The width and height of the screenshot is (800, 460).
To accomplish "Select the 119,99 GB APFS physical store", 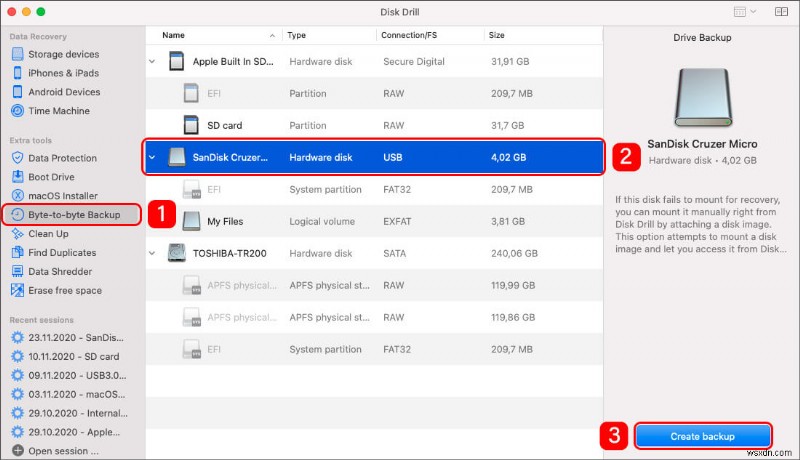I will click(x=374, y=286).
